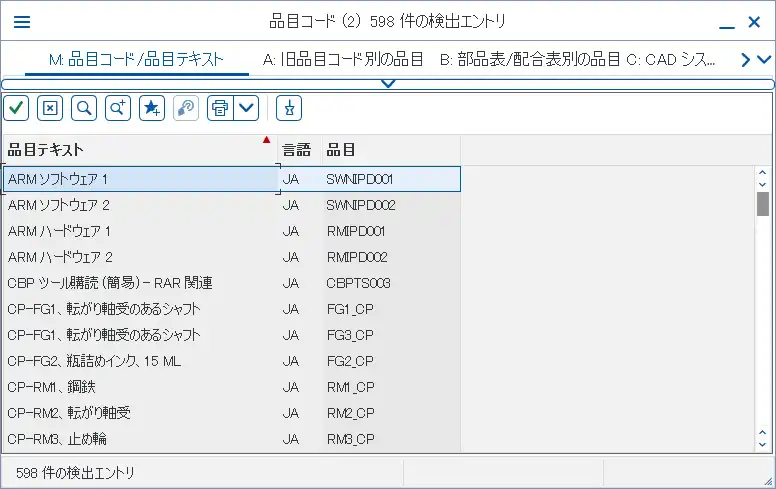Viewport: 776px width, 489px height.
Task: Select row ARM ハードウェア 1
Action: click(x=232, y=231)
